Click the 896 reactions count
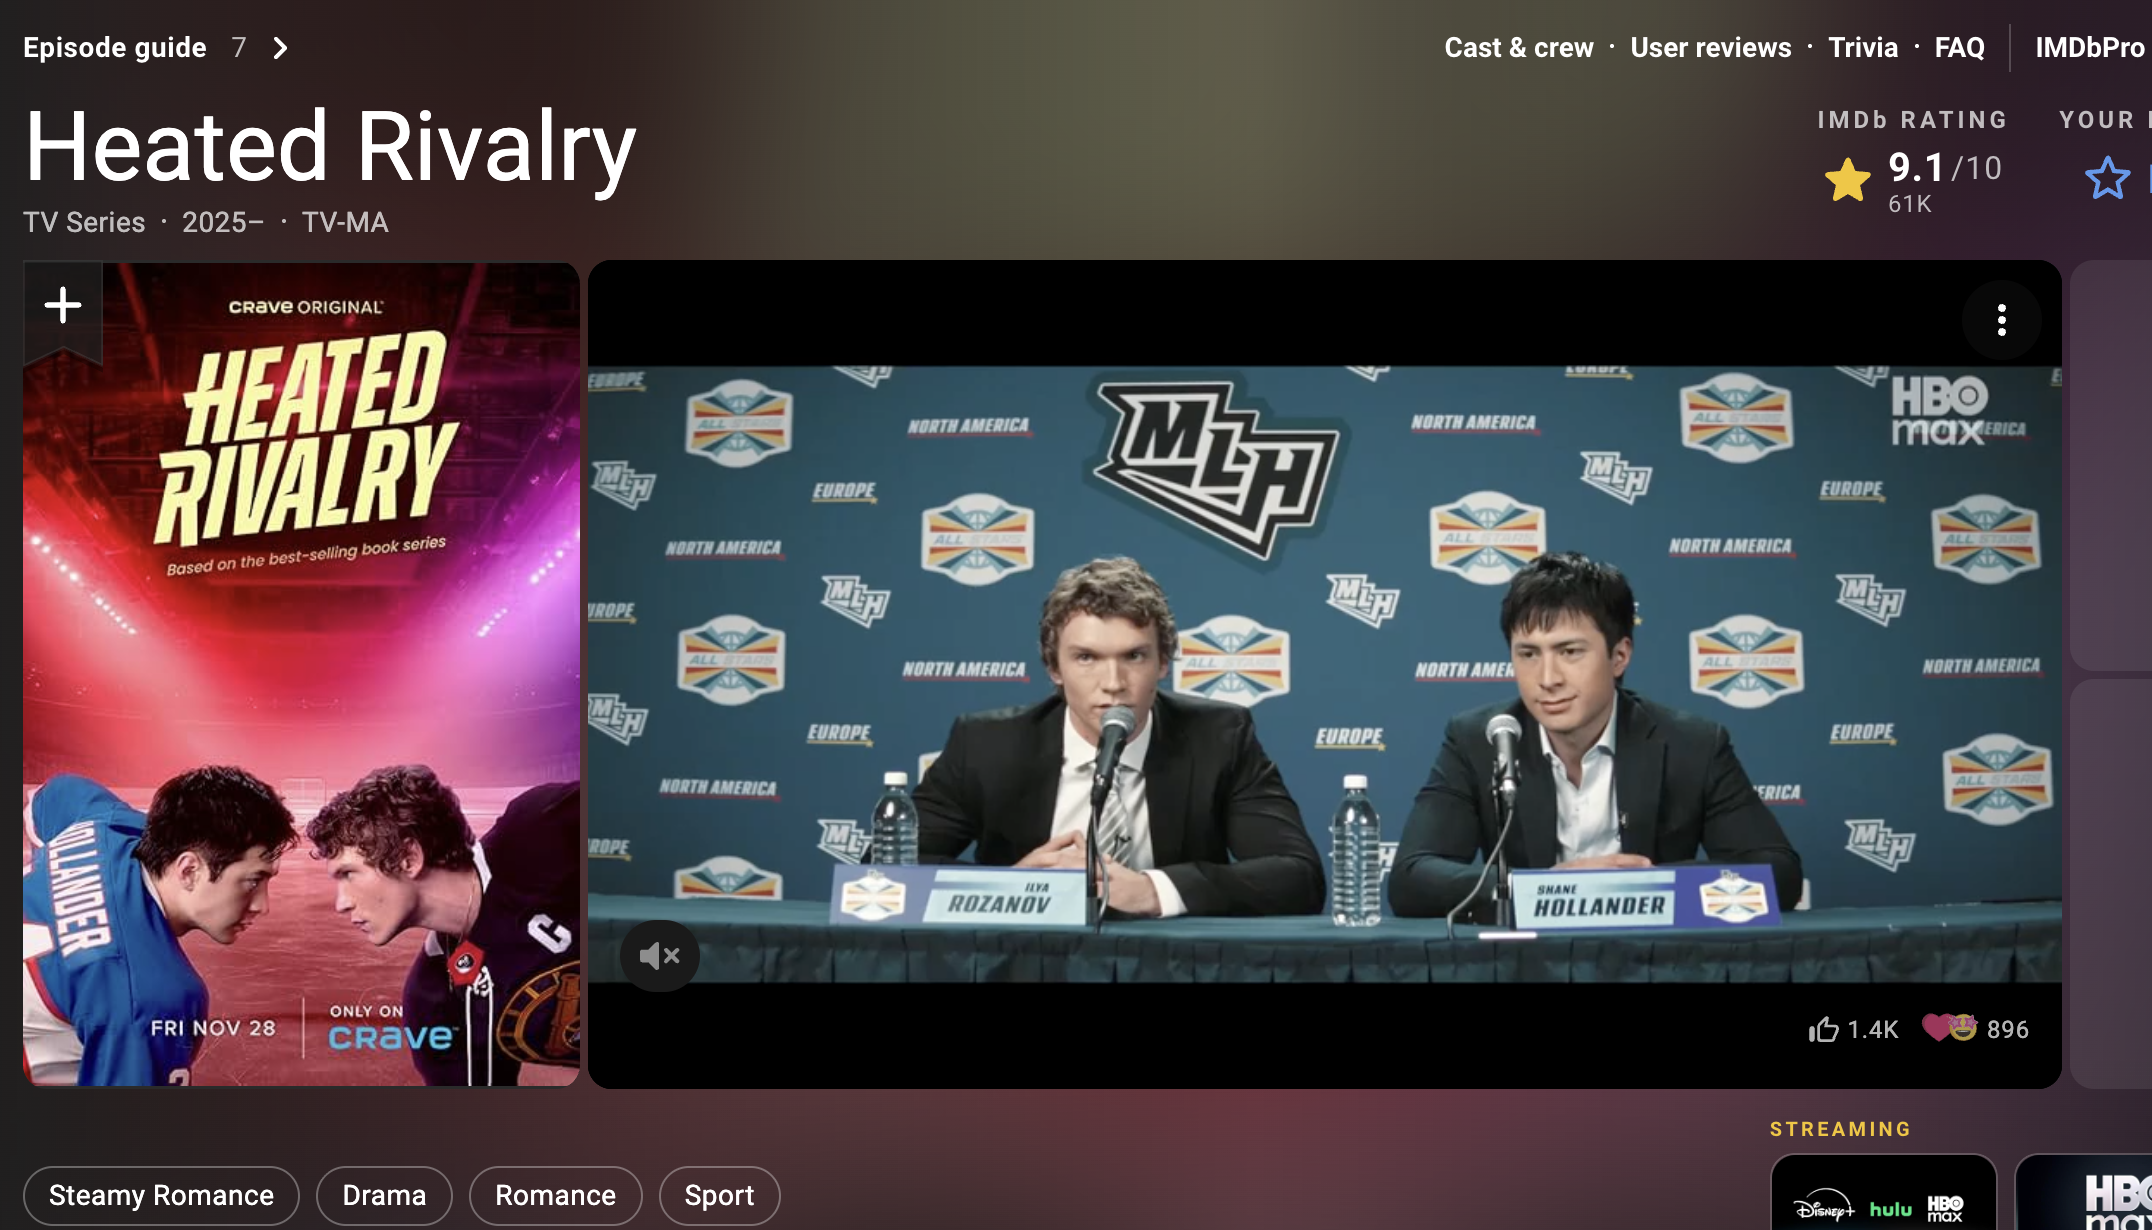This screenshot has width=2152, height=1230. click(2008, 1030)
